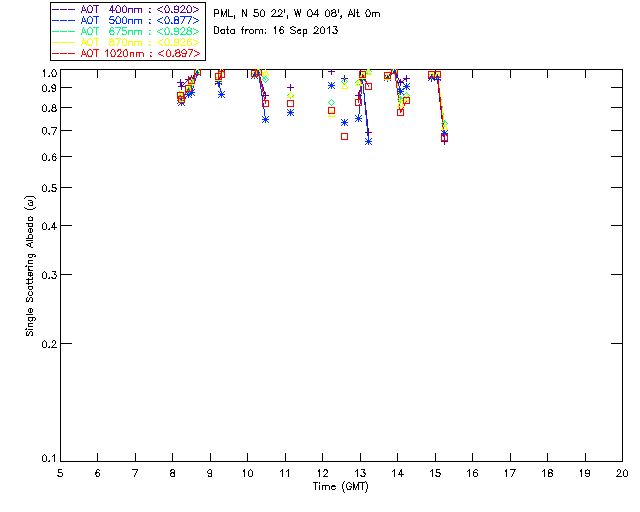The height and width of the screenshot is (512, 640).
Task: Click the x-axis tick label 11
Action: (285, 473)
